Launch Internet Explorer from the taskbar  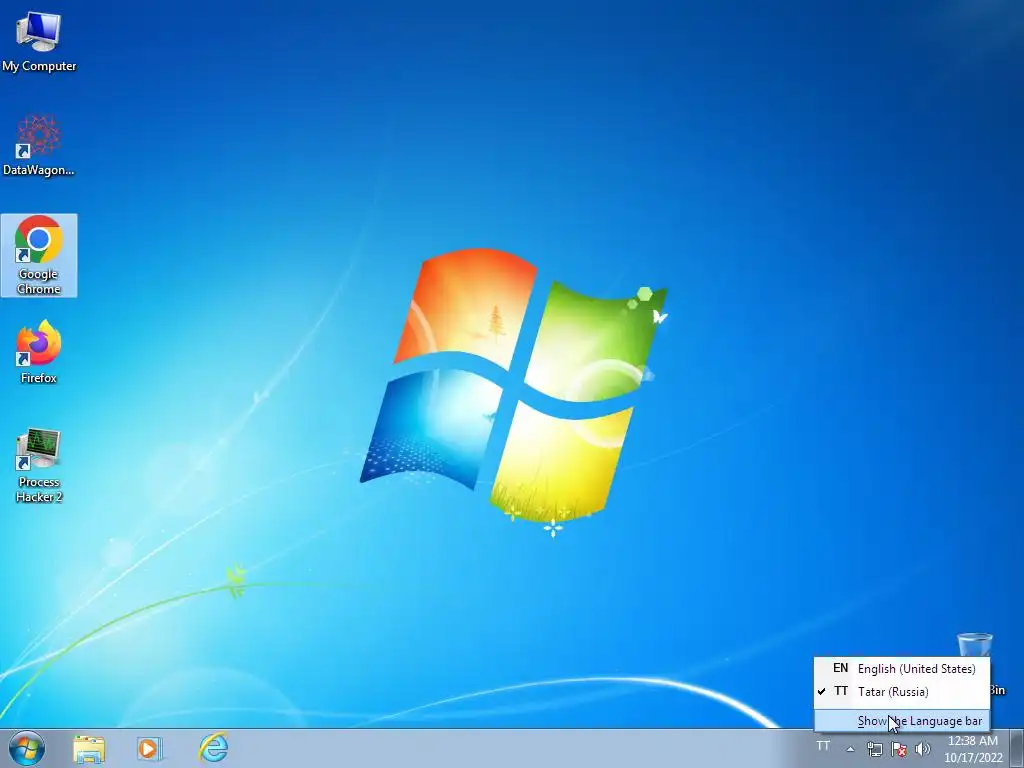[x=214, y=748]
